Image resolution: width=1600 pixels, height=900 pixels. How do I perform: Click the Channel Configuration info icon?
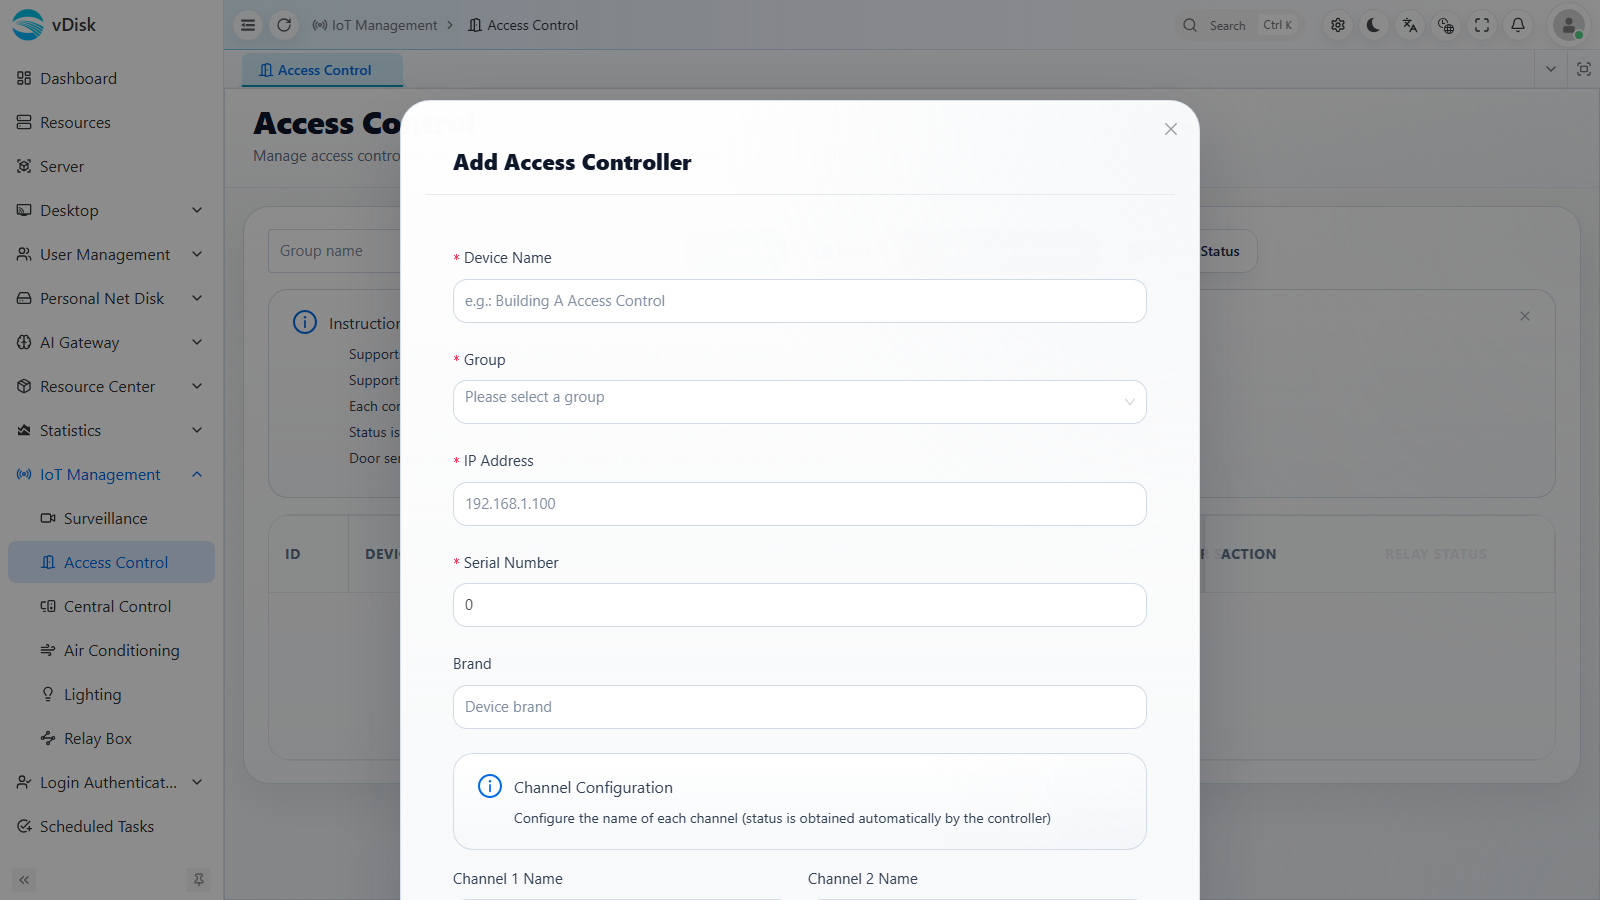490,786
